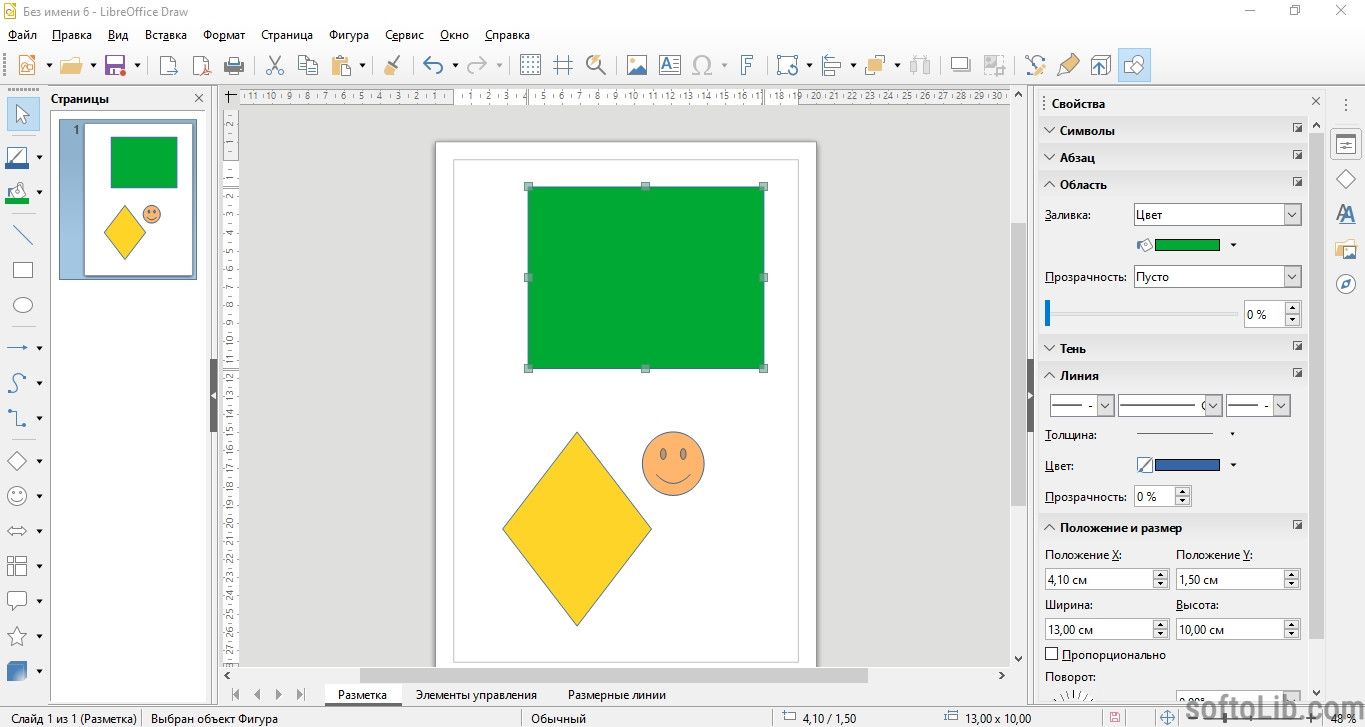Enable the Пропорционально checkbox
1365x727 pixels.
click(1051, 654)
